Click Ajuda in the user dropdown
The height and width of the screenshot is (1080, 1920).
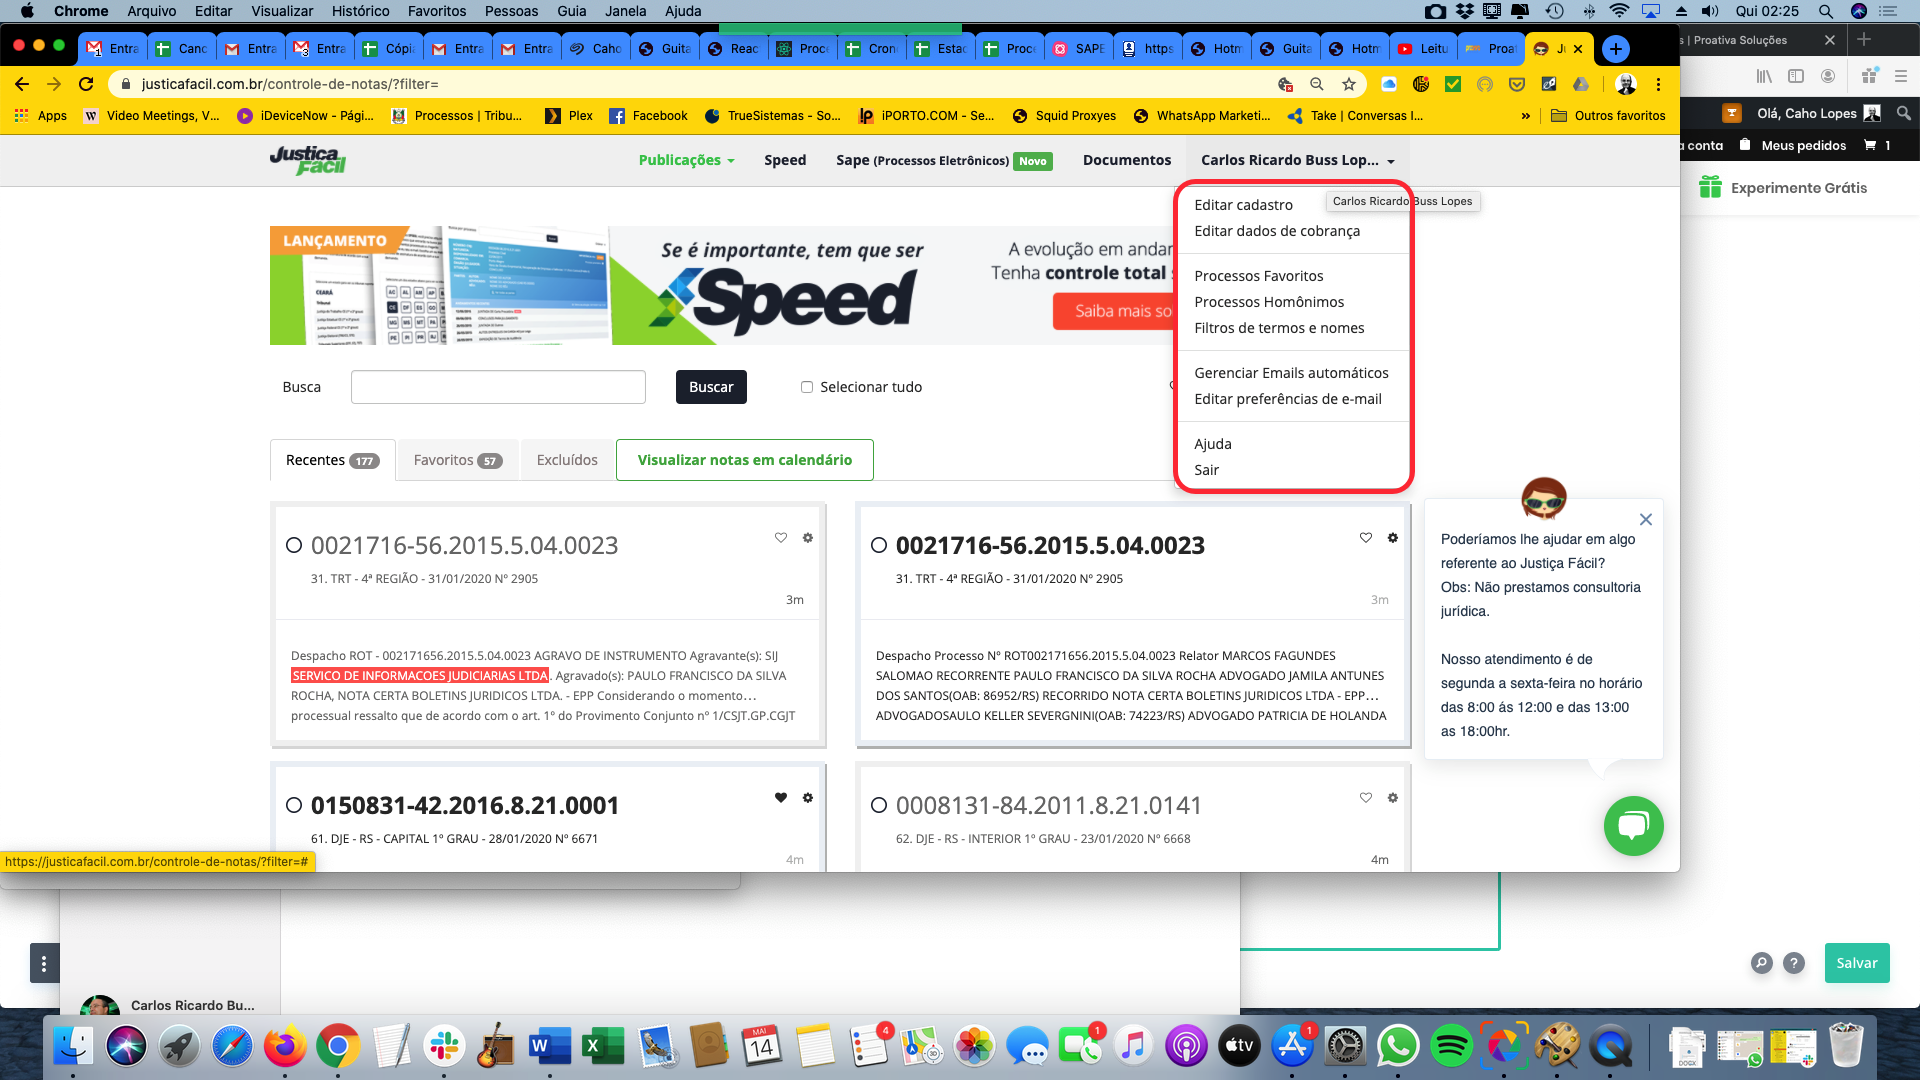coord(1213,444)
